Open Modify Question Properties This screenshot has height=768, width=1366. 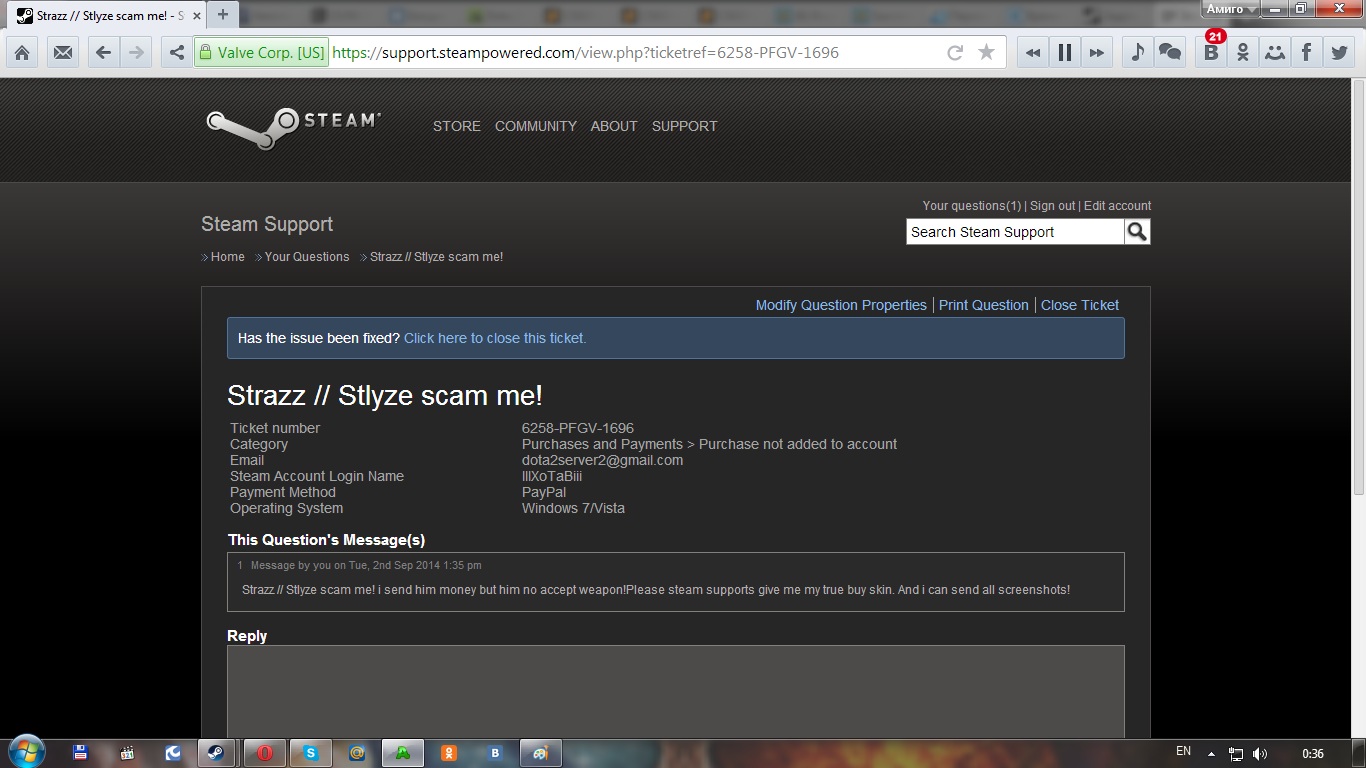pyautogui.click(x=841, y=305)
